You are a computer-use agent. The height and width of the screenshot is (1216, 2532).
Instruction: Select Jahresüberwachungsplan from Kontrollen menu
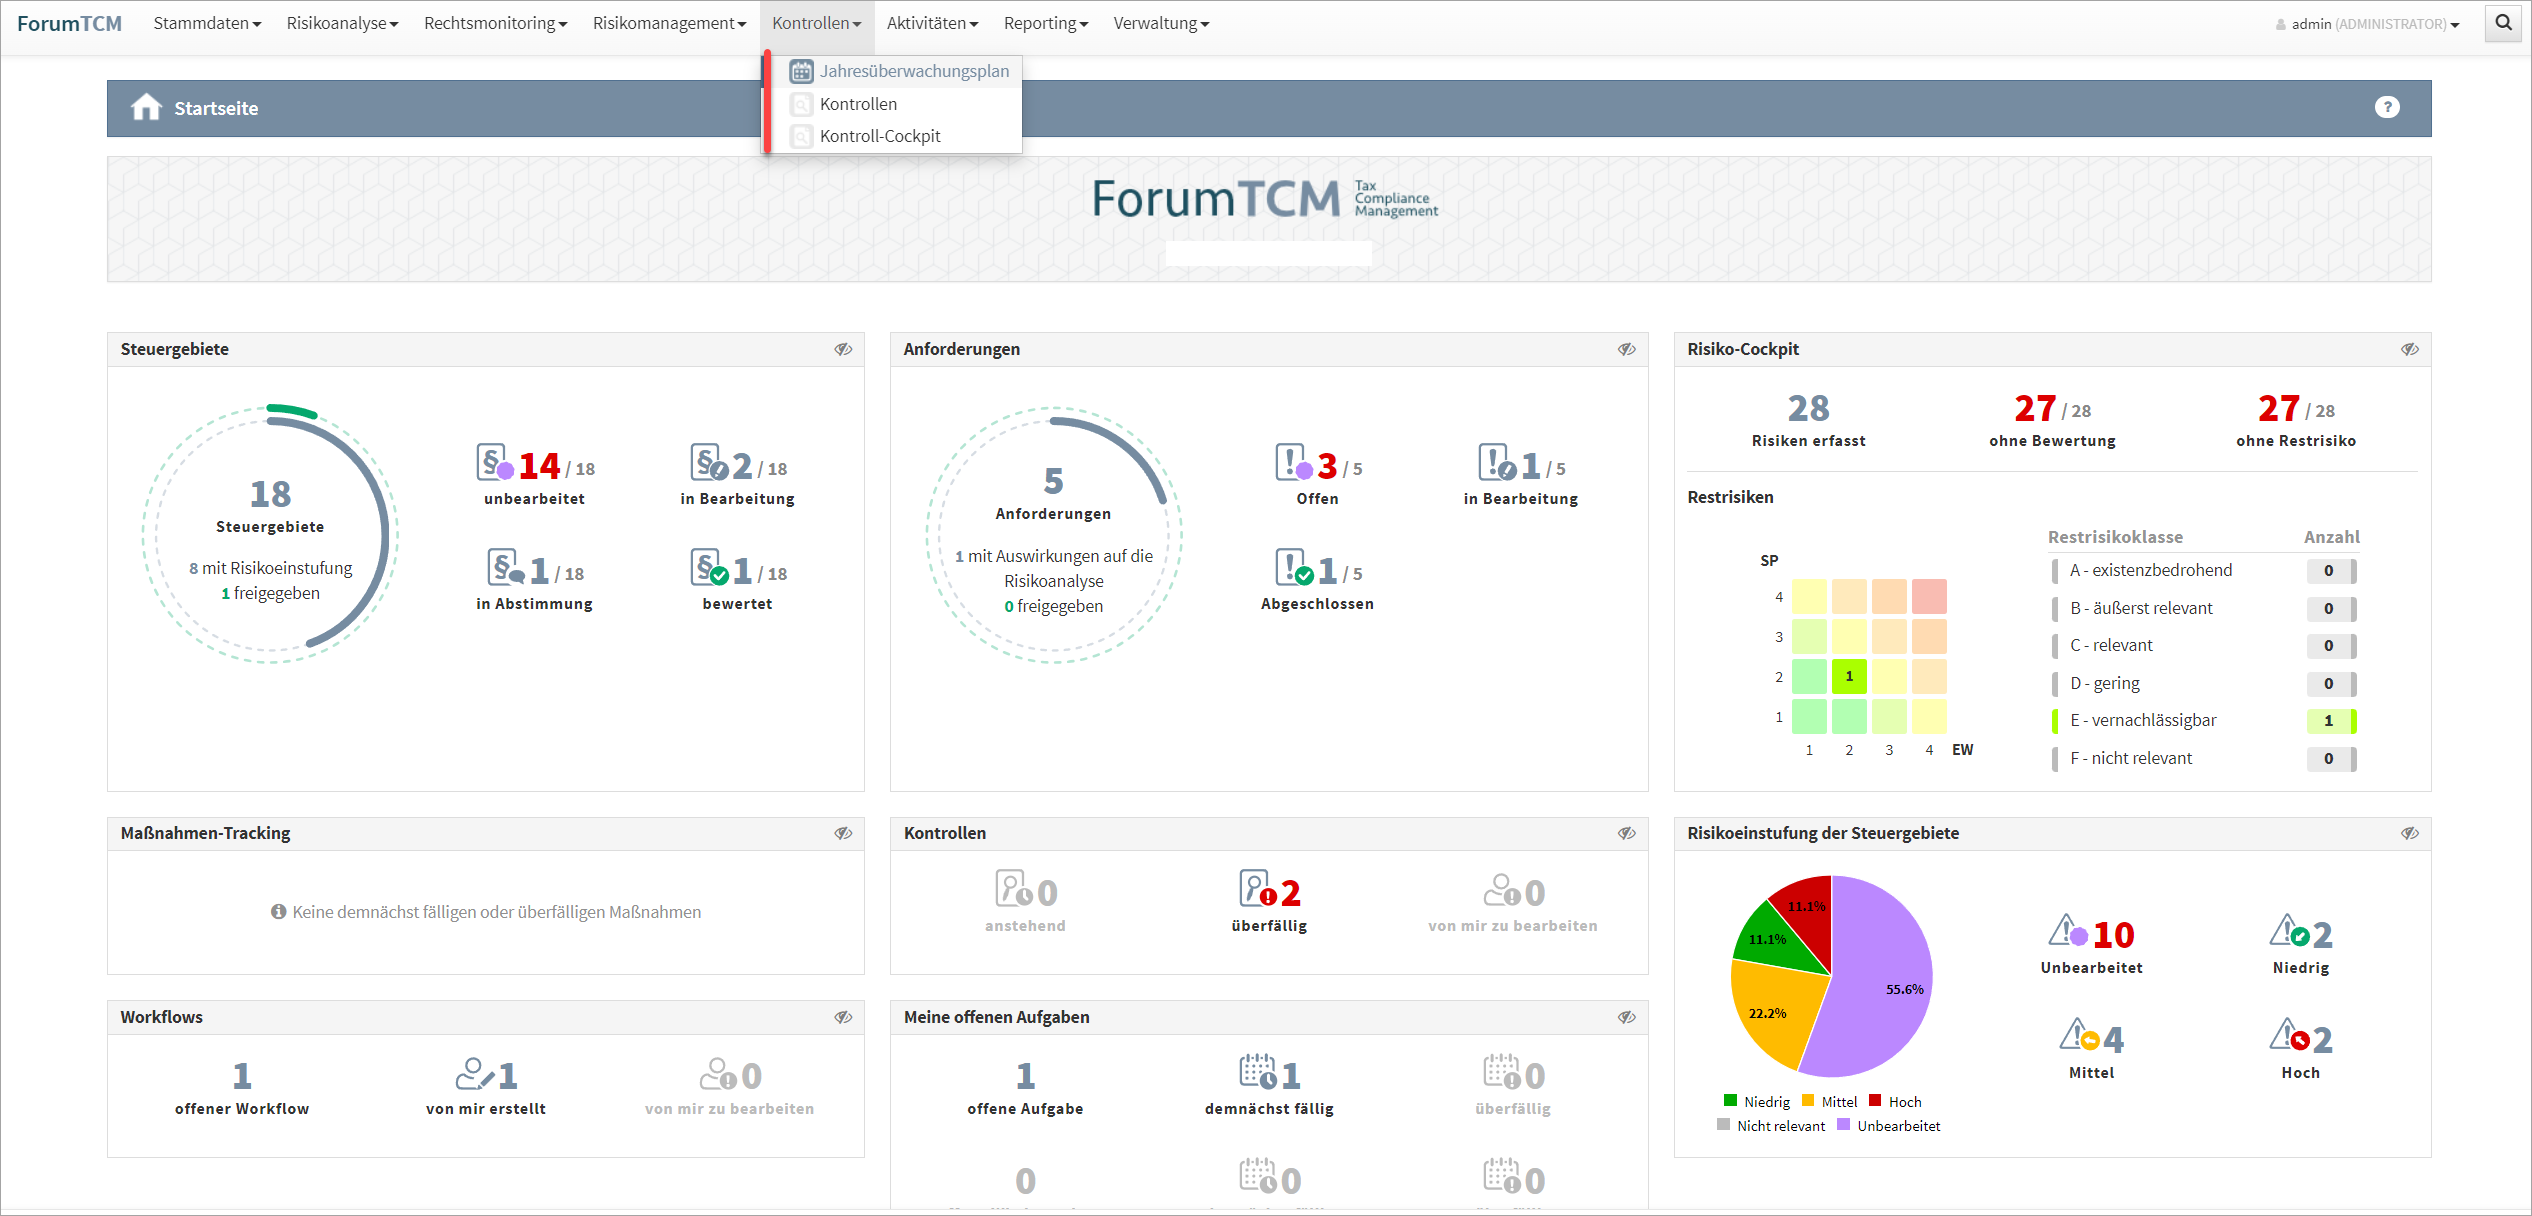point(913,71)
